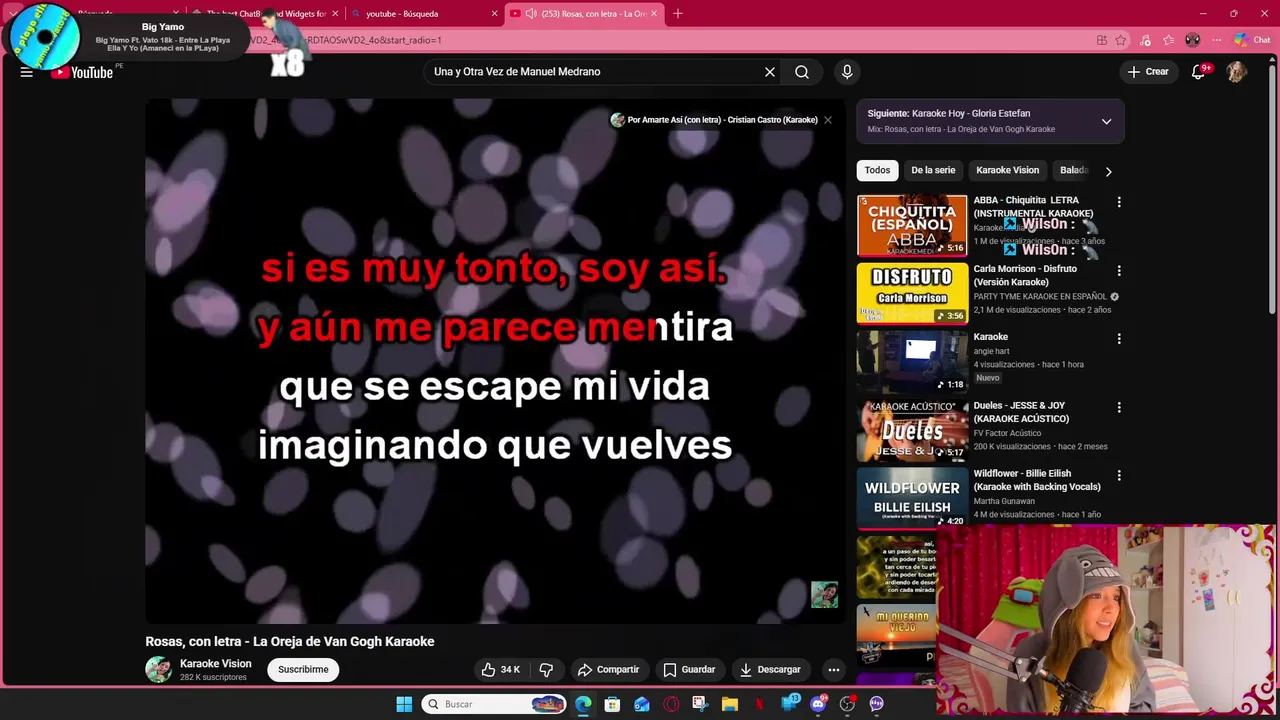Open the YouTube account avatar menu

coord(1237,72)
